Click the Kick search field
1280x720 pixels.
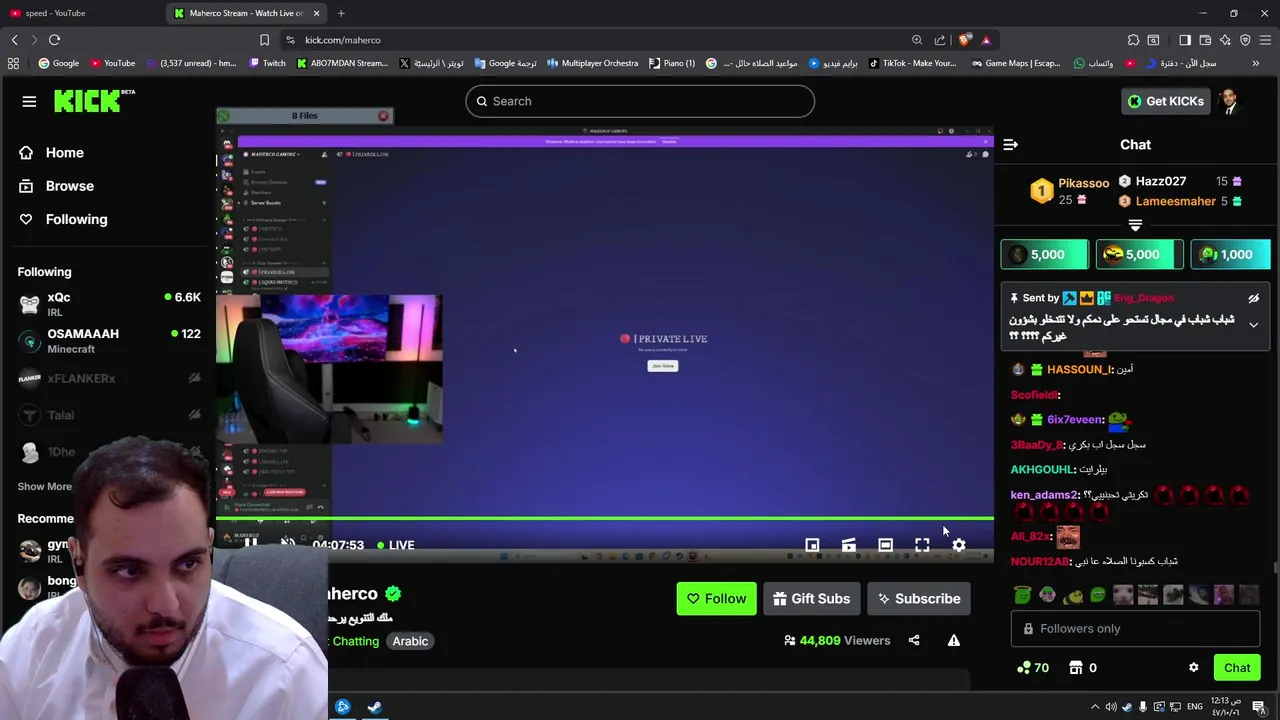(640, 101)
